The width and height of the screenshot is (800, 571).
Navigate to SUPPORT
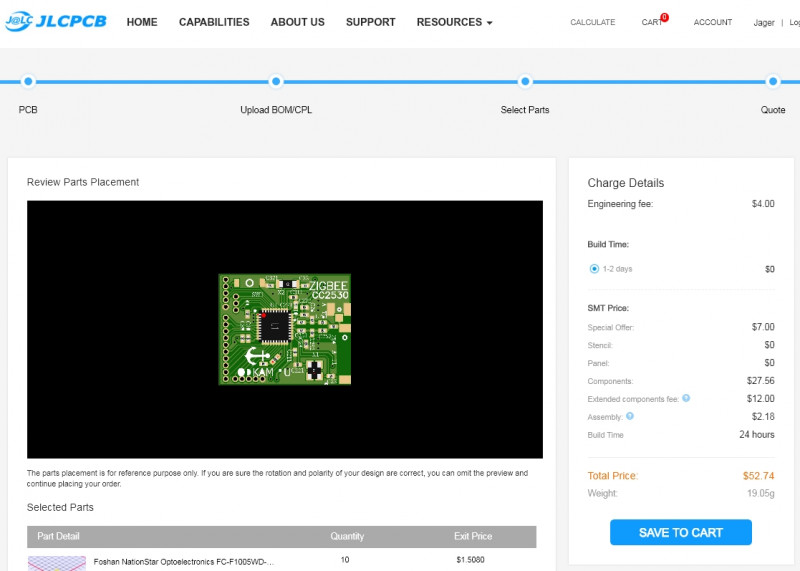pyautogui.click(x=370, y=22)
